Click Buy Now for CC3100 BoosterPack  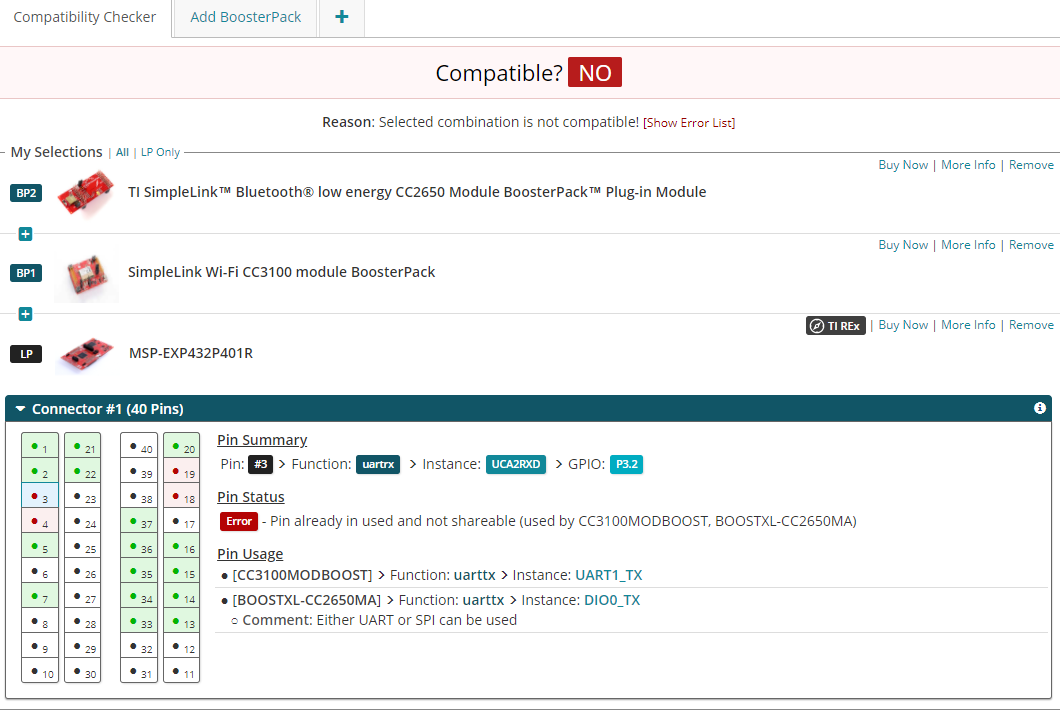pyautogui.click(x=903, y=245)
